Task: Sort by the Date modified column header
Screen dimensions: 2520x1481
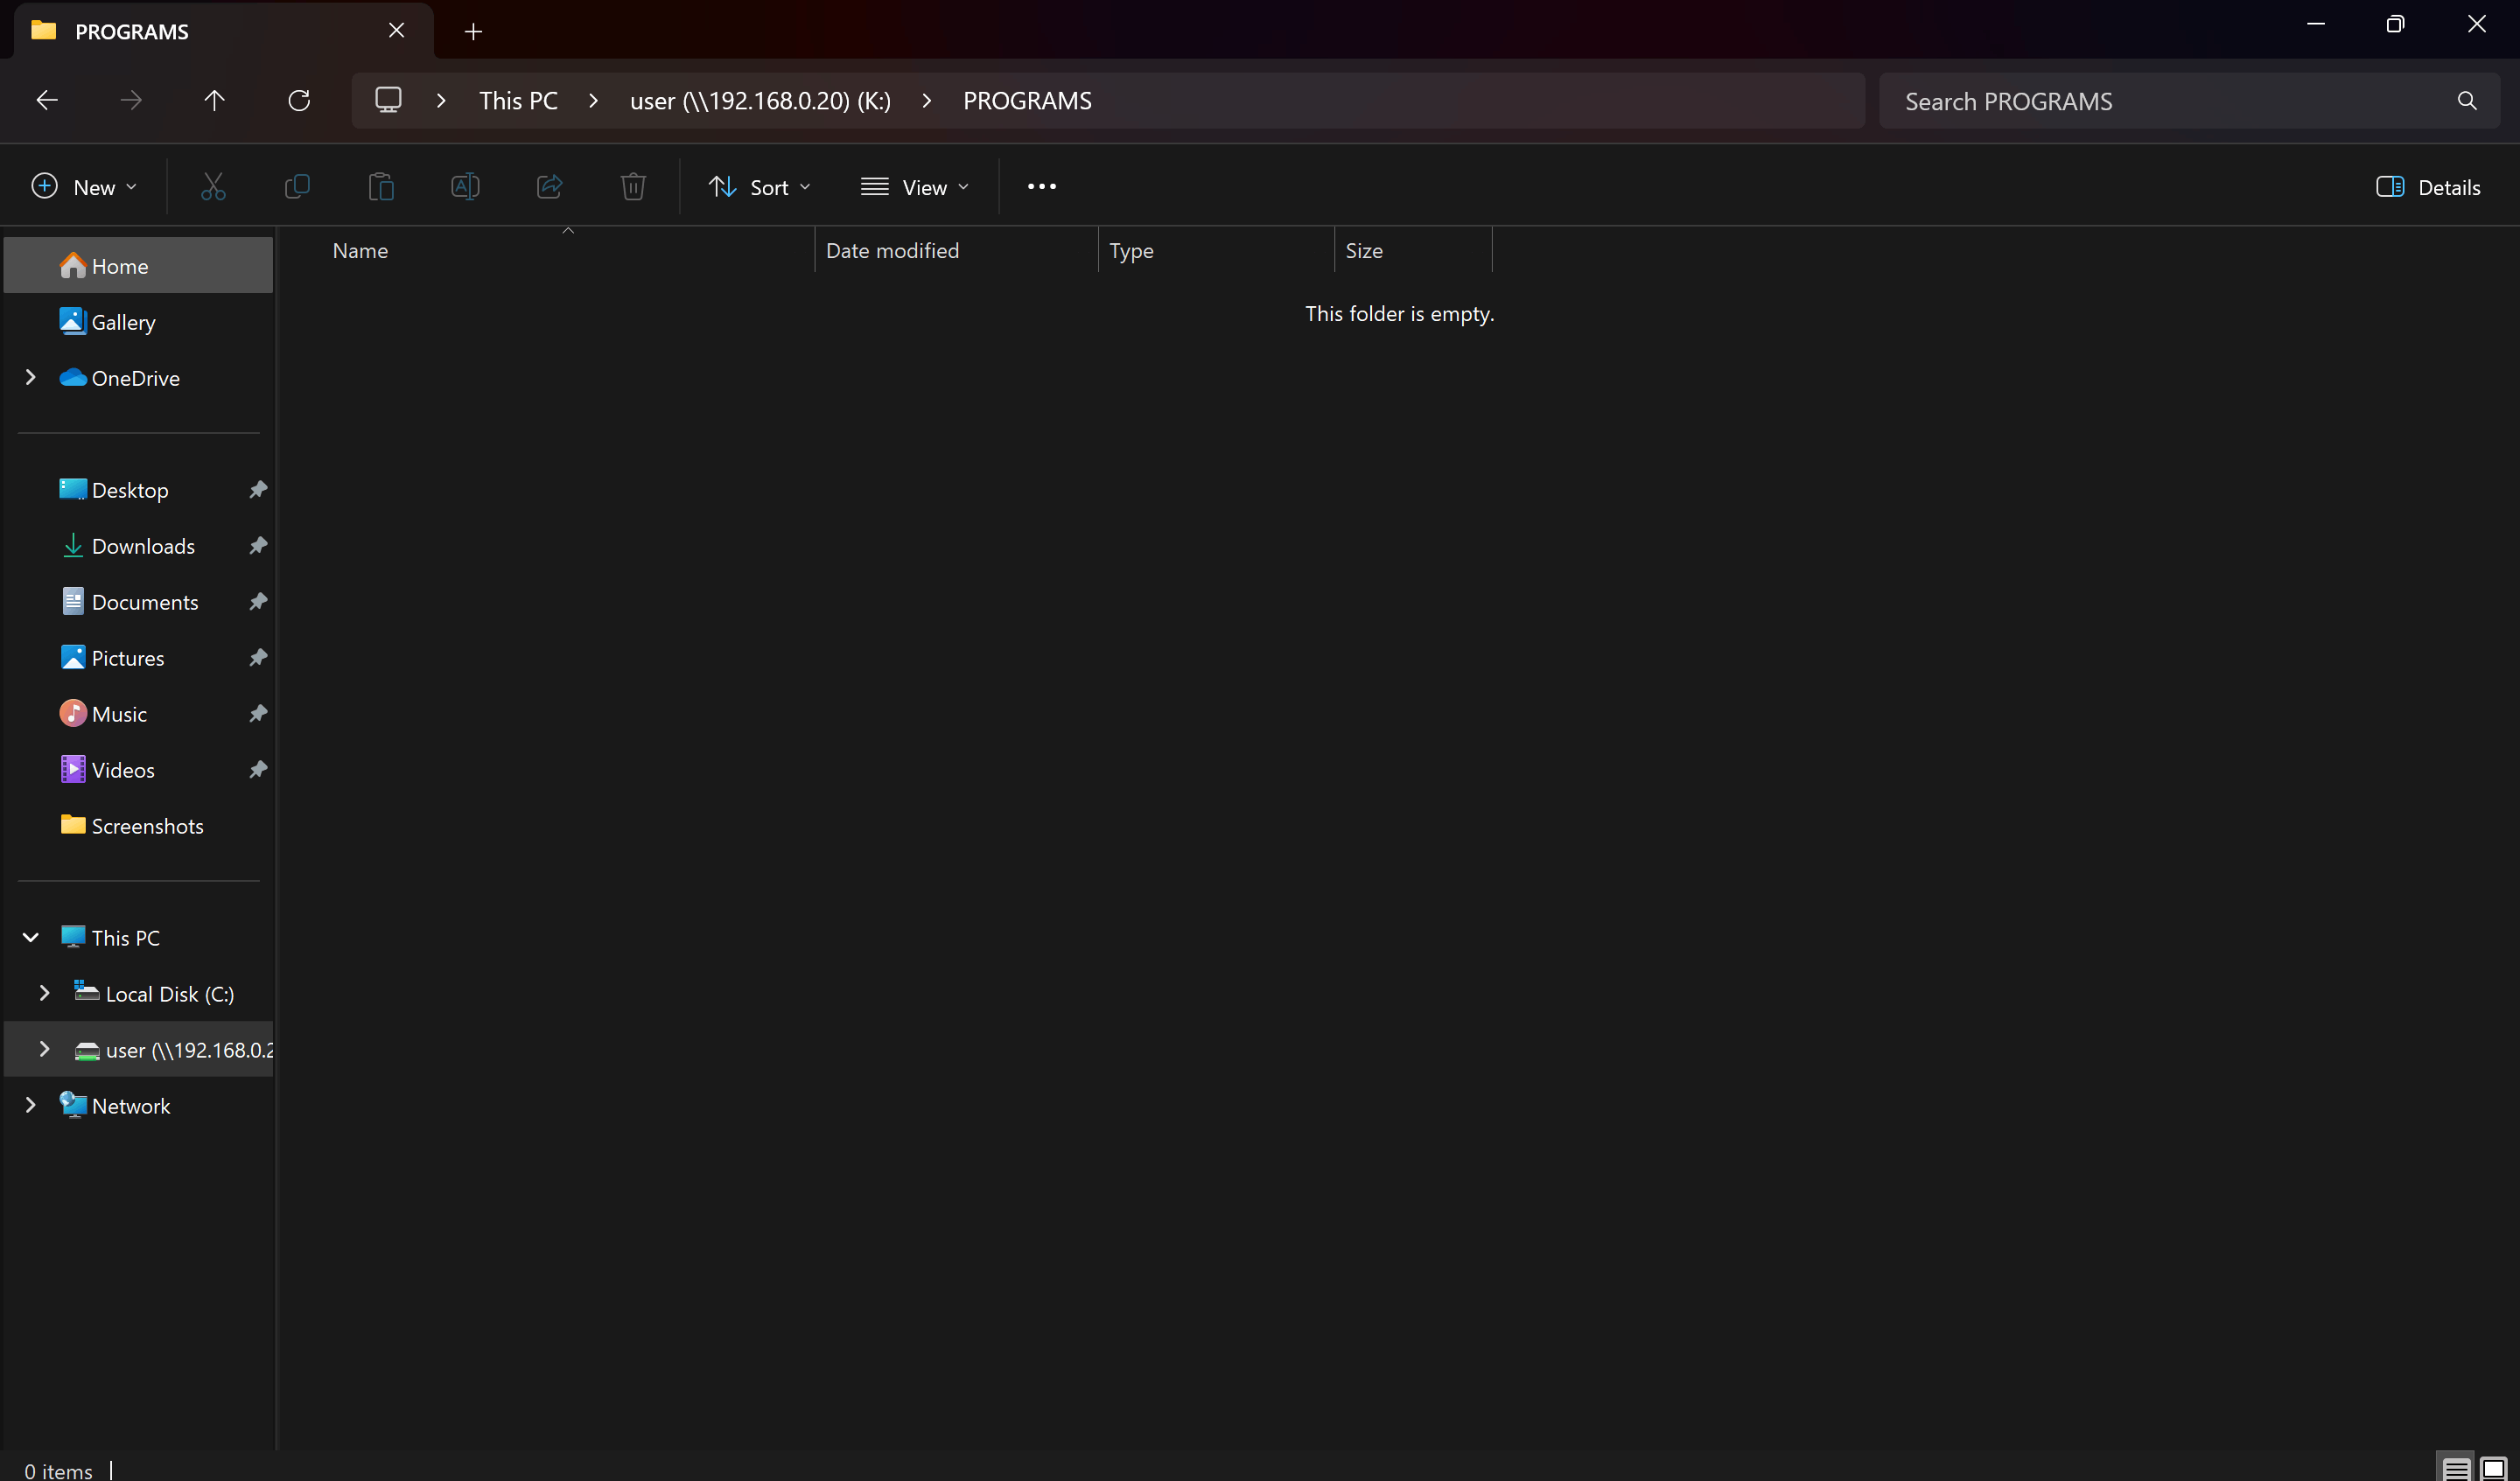Action: point(892,251)
